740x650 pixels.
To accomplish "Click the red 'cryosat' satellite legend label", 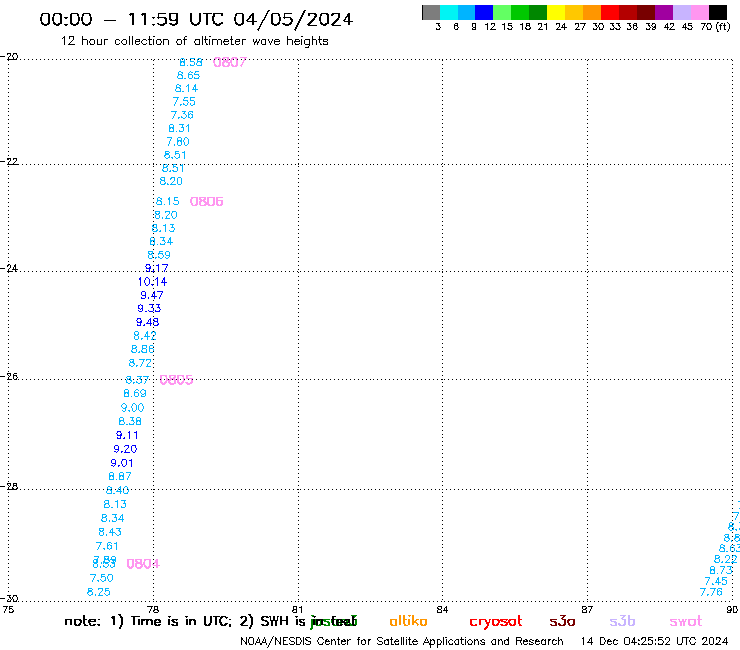I will 496,622.
